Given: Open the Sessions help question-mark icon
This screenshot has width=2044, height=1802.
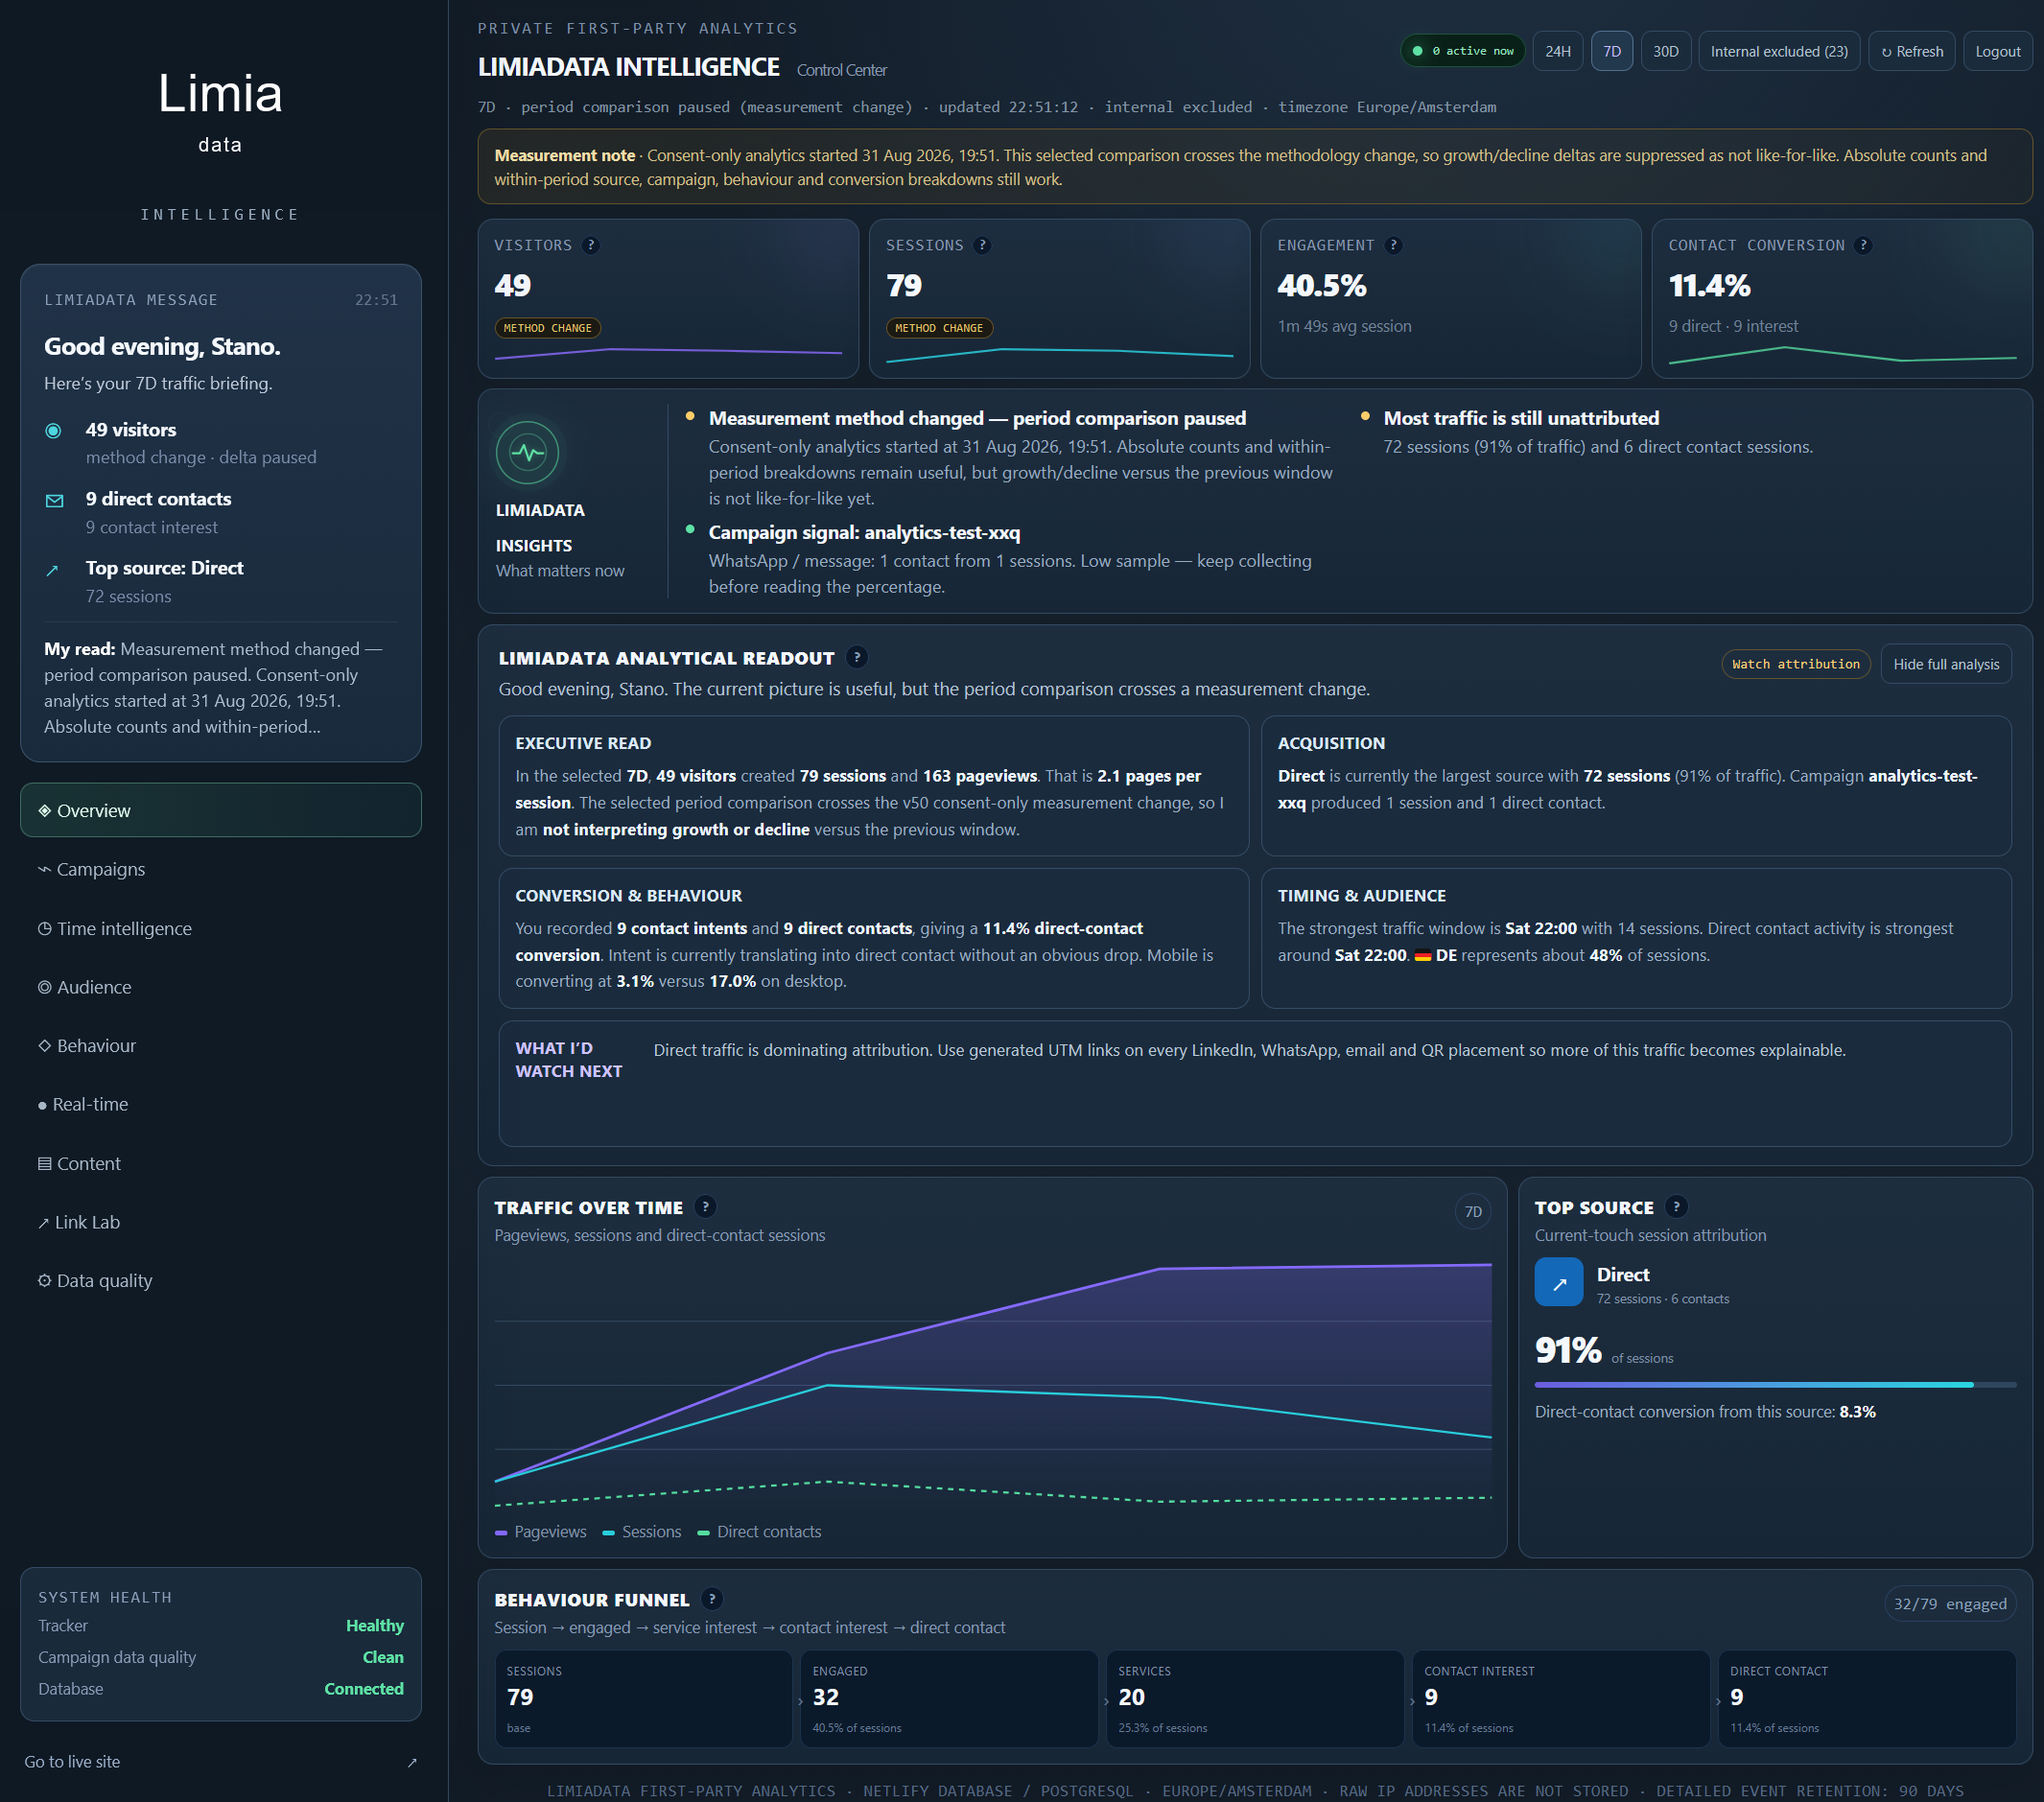Looking at the screenshot, I should tap(982, 245).
